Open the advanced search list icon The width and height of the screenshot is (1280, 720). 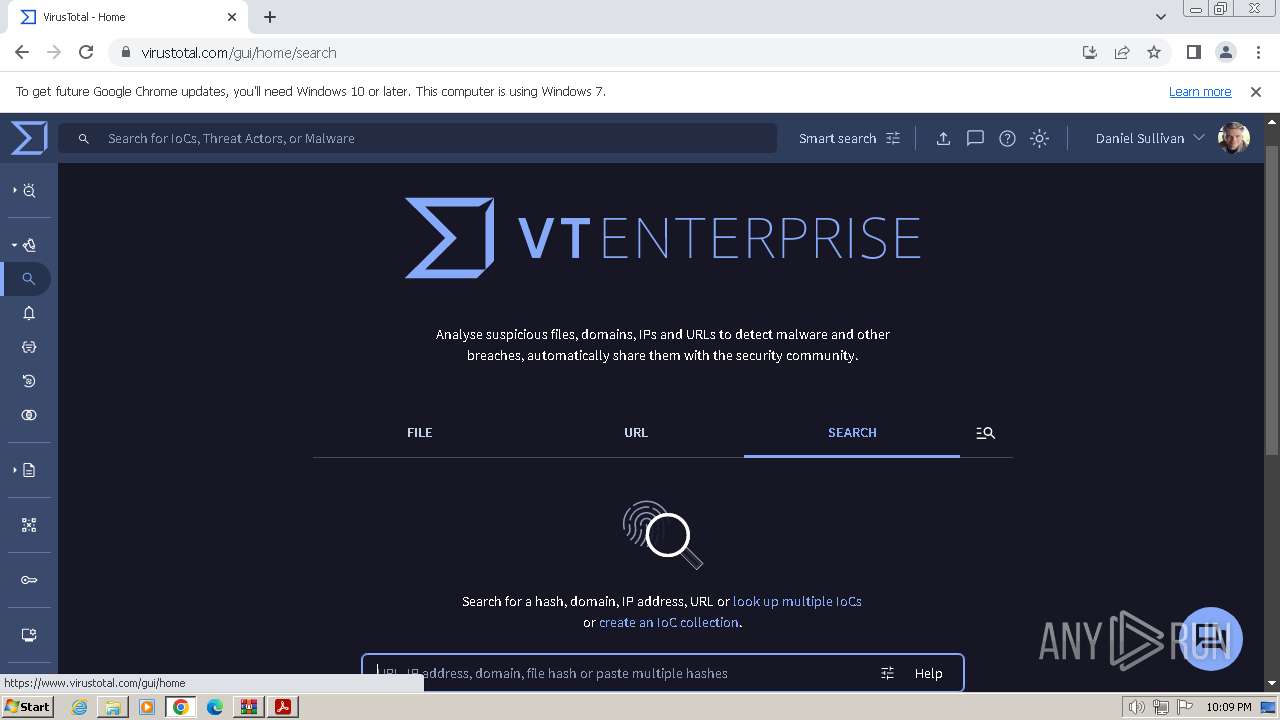click(x=985, y=433)
